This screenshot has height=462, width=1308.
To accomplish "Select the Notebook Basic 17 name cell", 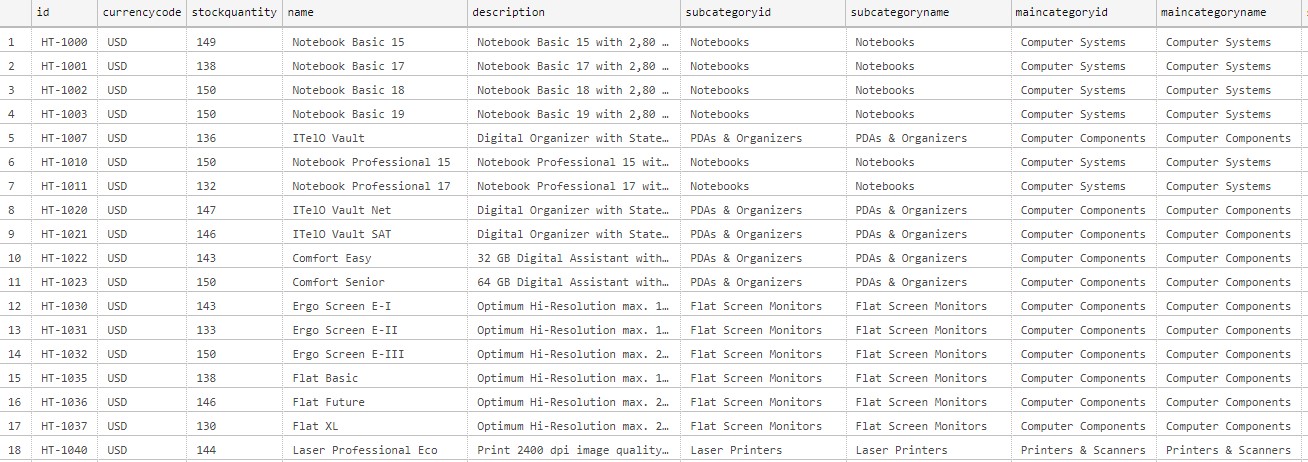I will tap(375, 66).
